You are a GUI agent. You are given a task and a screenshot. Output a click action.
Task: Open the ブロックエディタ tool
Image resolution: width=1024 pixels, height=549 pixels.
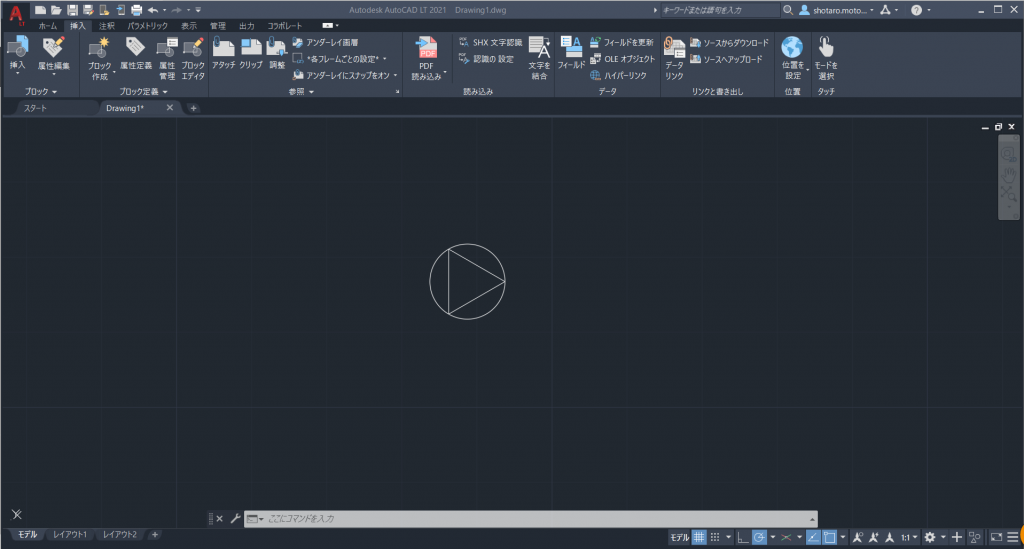[193, 58]
